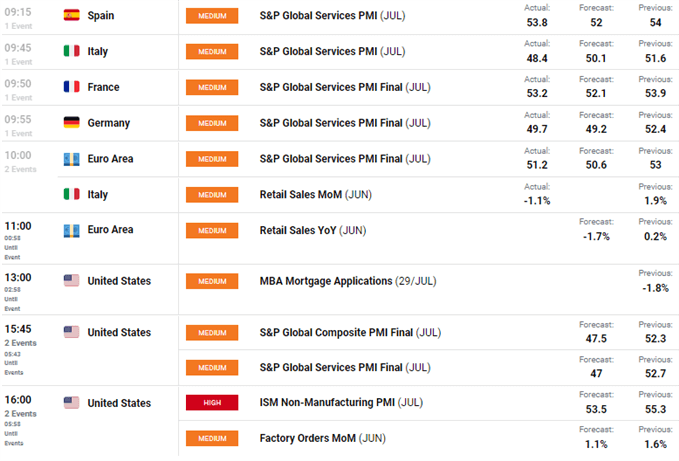Click MEDIUM badge beside S&P Global Composite PMI
The width and height of the screenshot is (679, 461).
point(212,333)
